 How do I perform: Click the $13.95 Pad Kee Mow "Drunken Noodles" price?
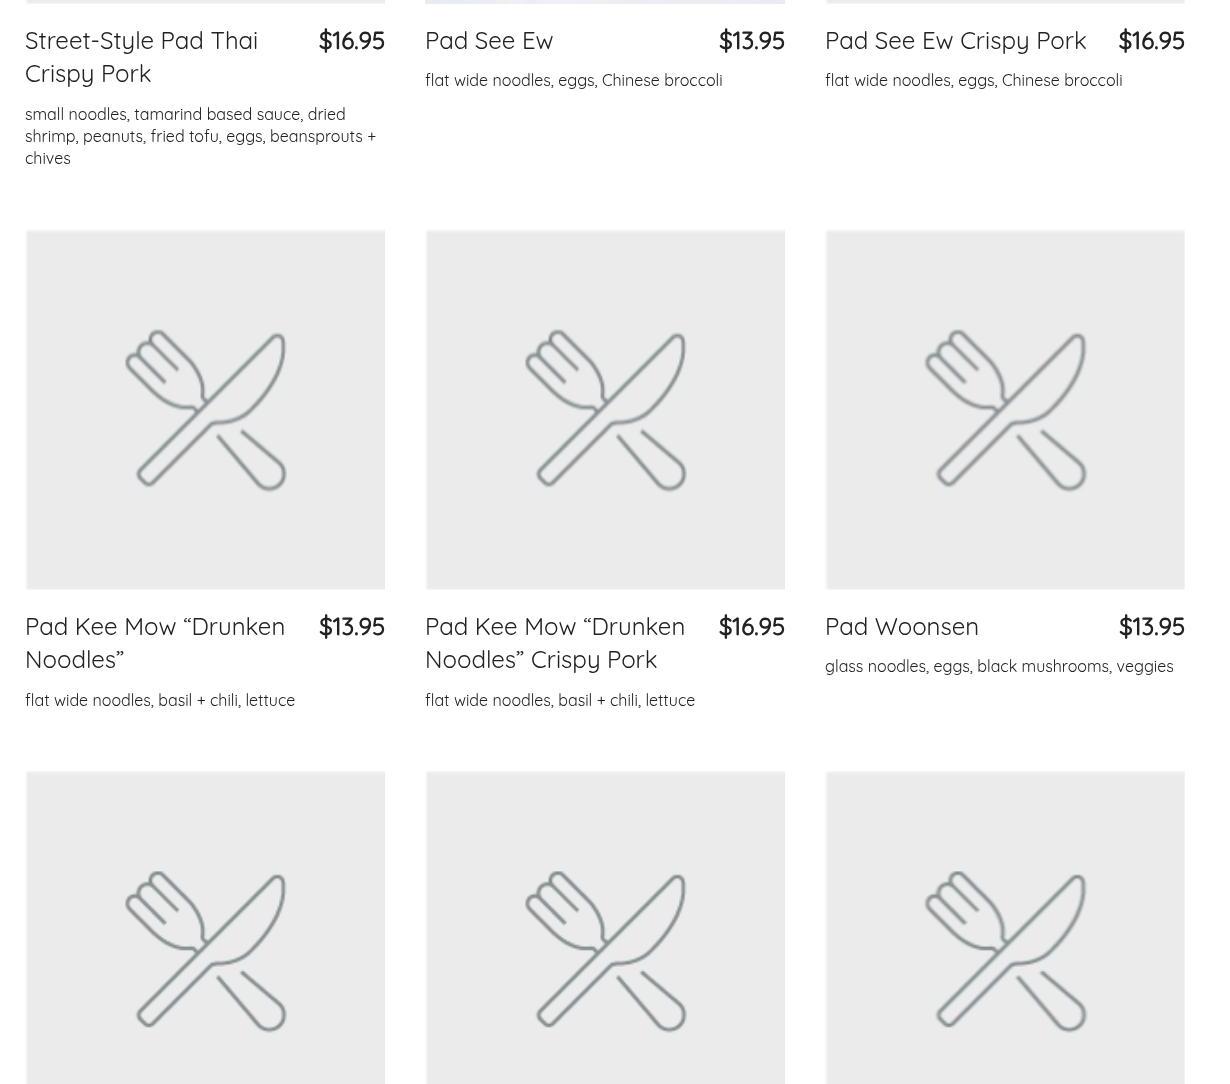(x=351, y=627)
